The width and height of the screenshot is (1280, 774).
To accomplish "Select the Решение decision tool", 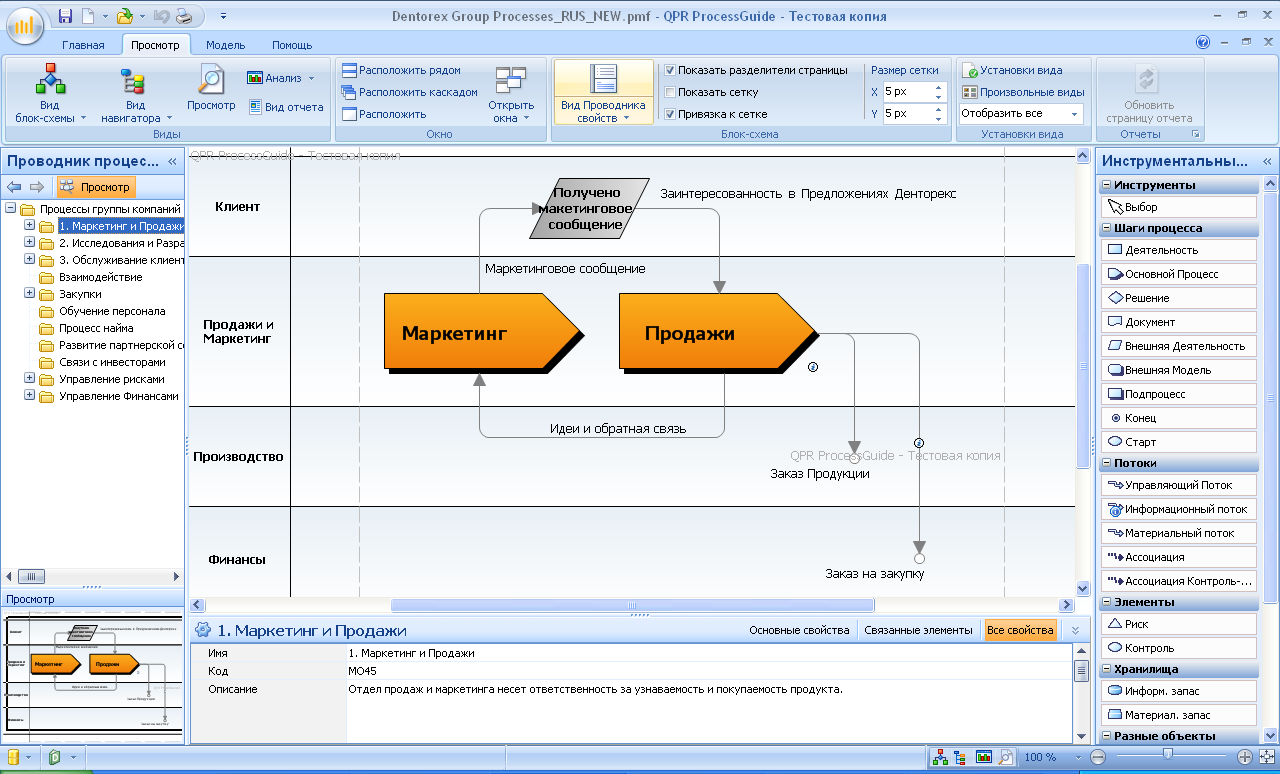I will 1179,298.
